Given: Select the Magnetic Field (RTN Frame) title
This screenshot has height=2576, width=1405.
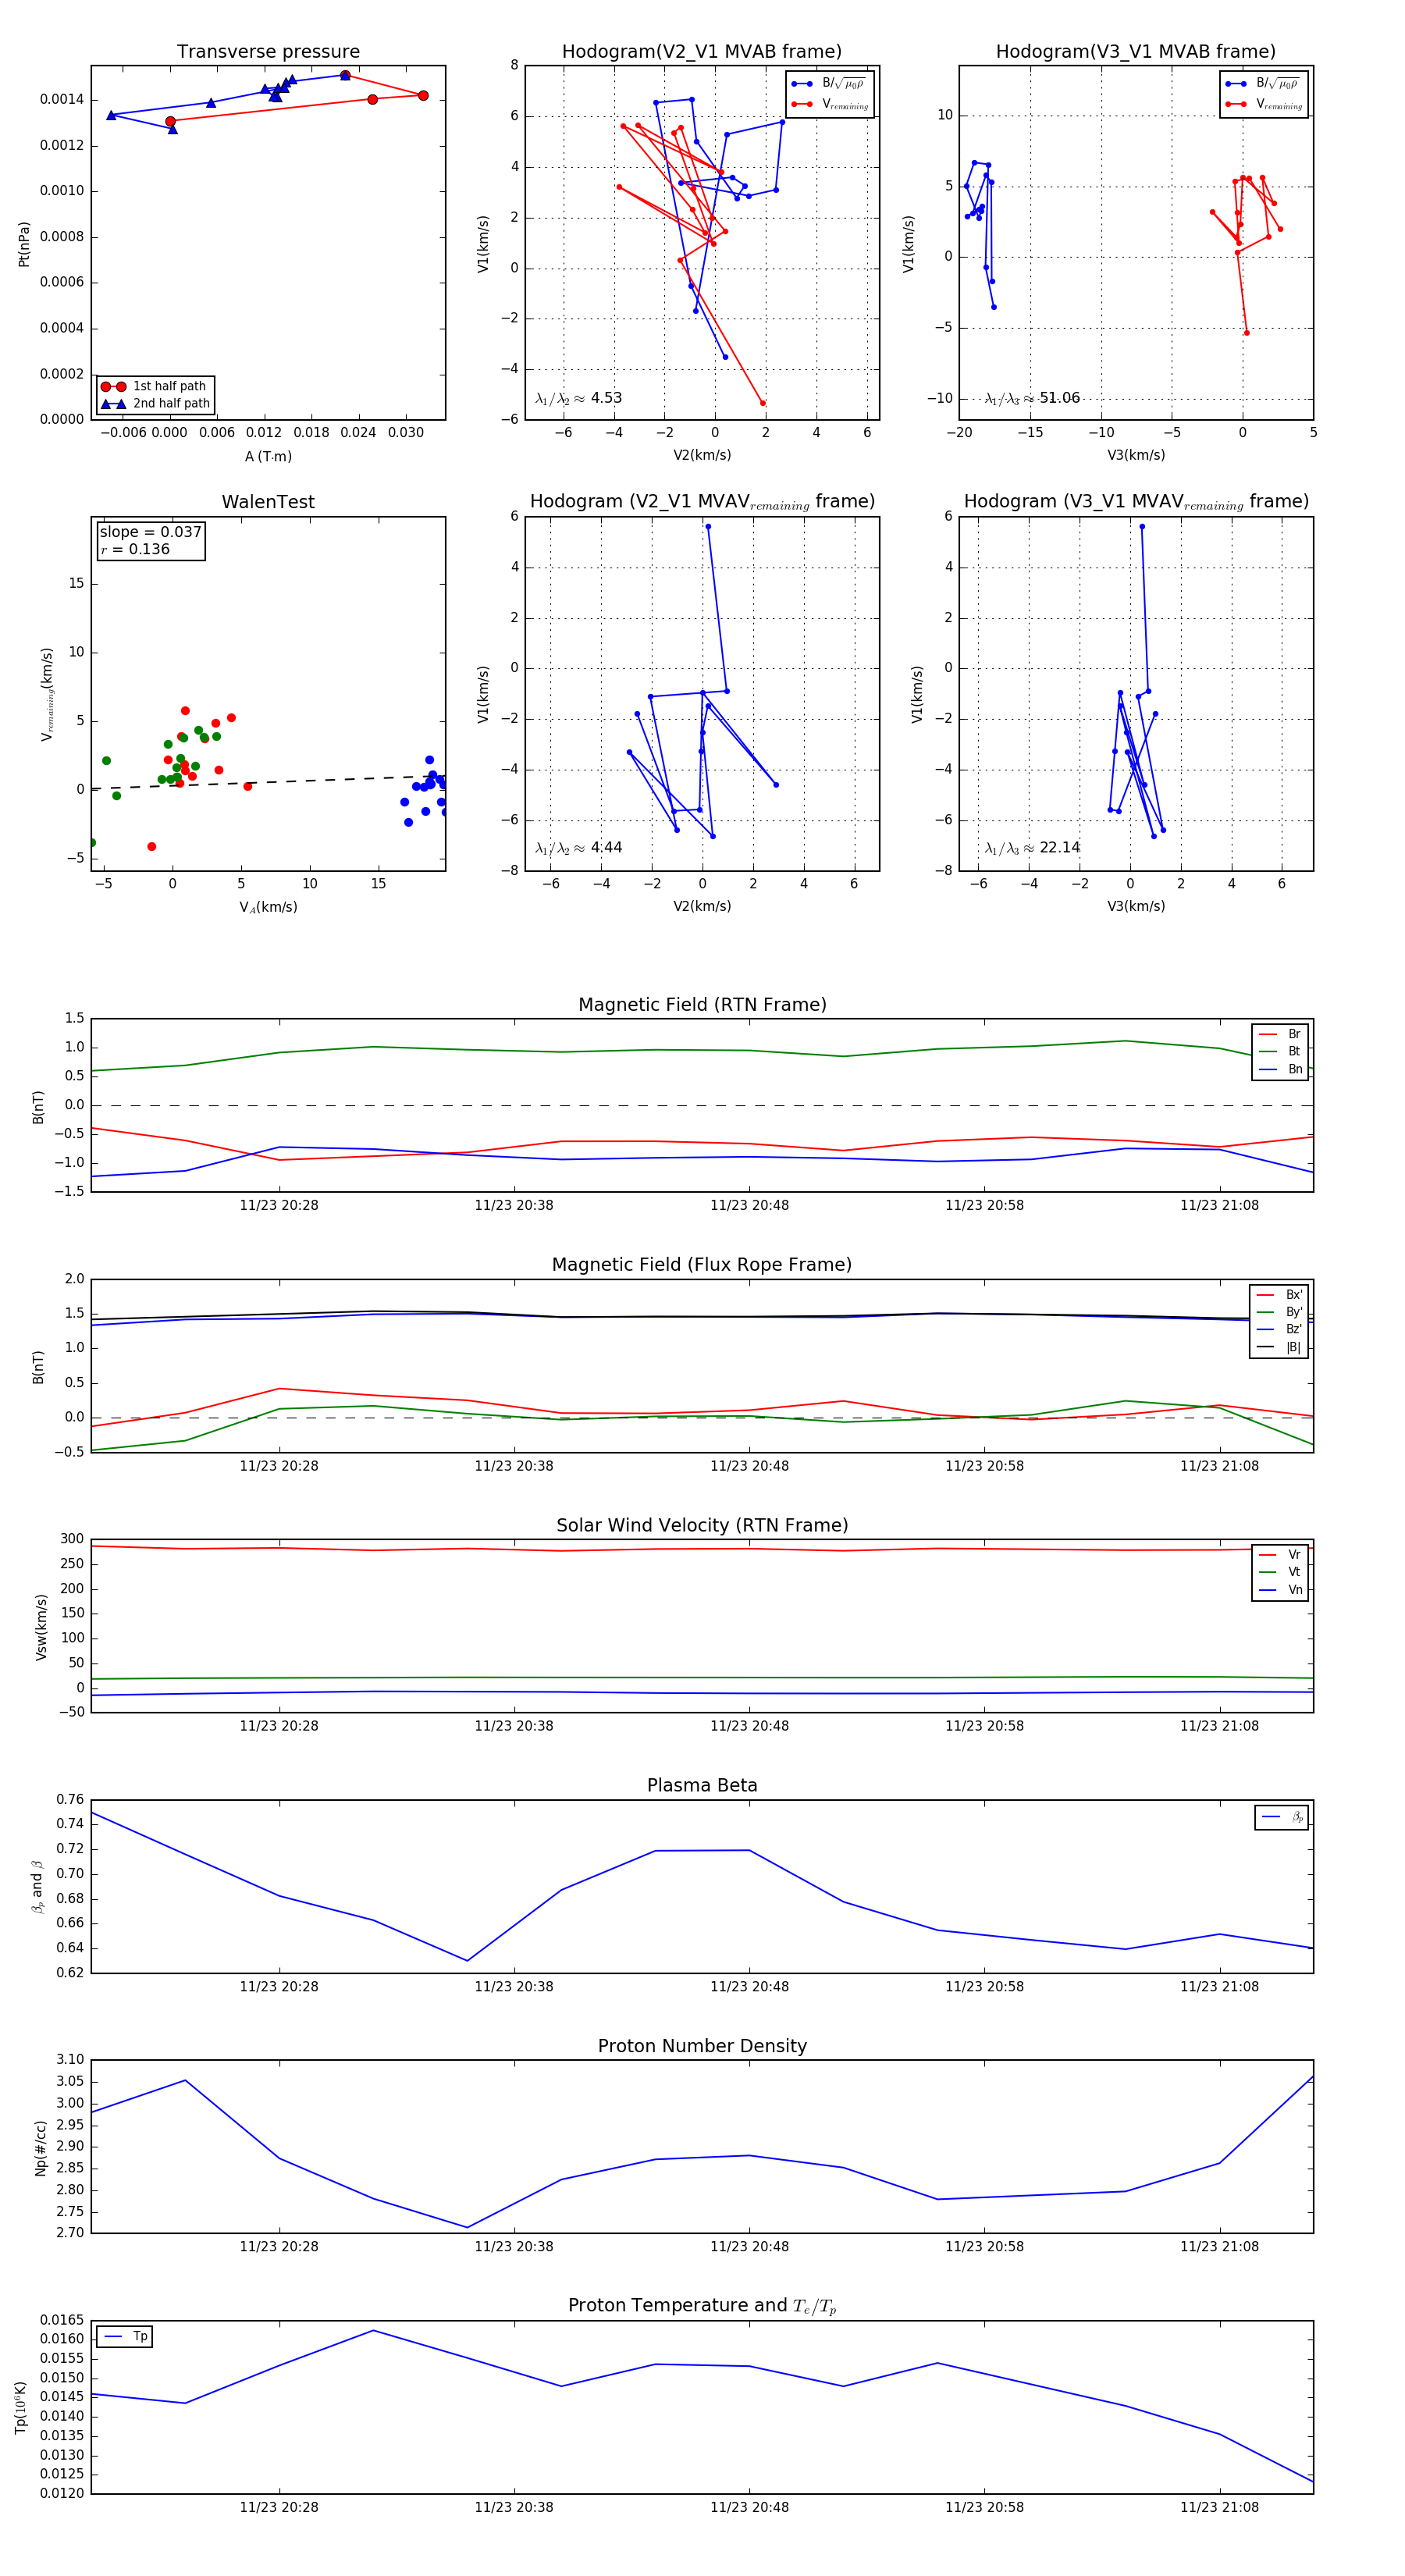Looking at the screenshot, I should click(702, 1005).
